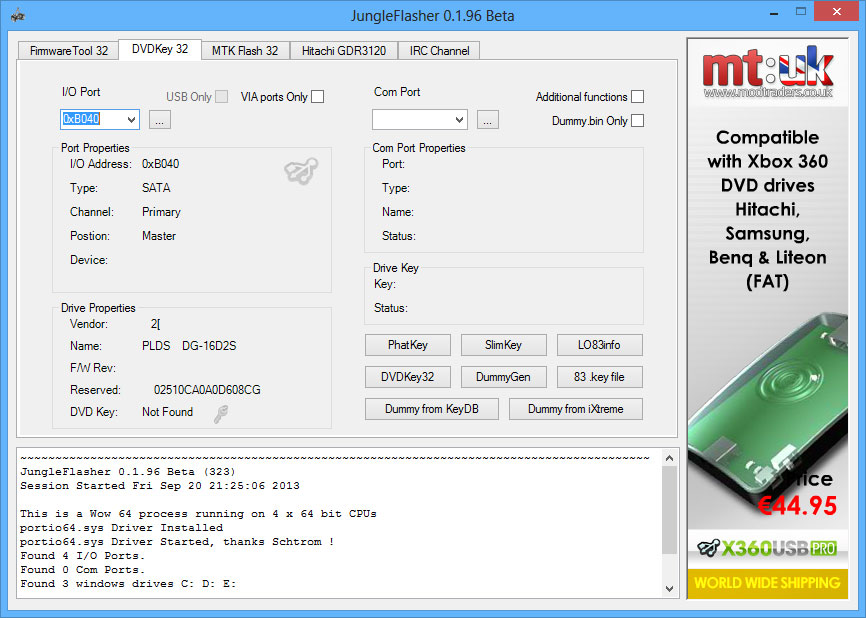
Task: Click the Primary channel value
Action: pos(161,212)
